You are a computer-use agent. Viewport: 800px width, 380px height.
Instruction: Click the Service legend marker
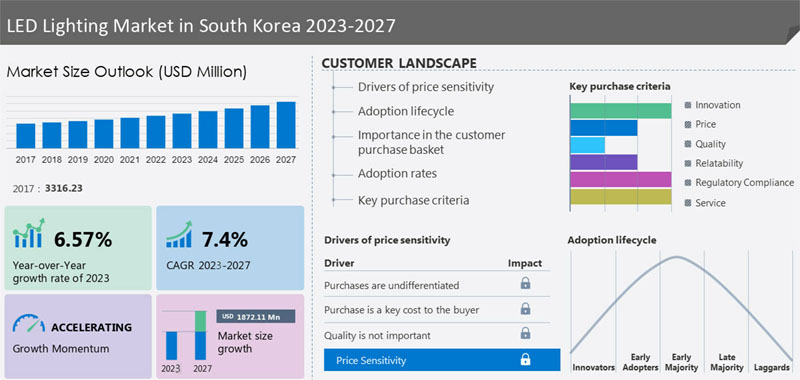[688, 203]
